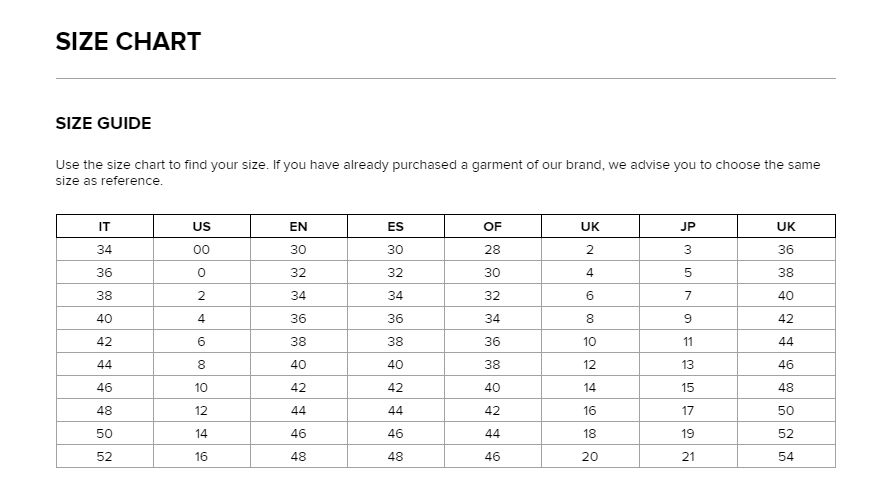Click the last-column UK size 54 cell
This screenshot has width=890, height=479.
tap(786, 456)
